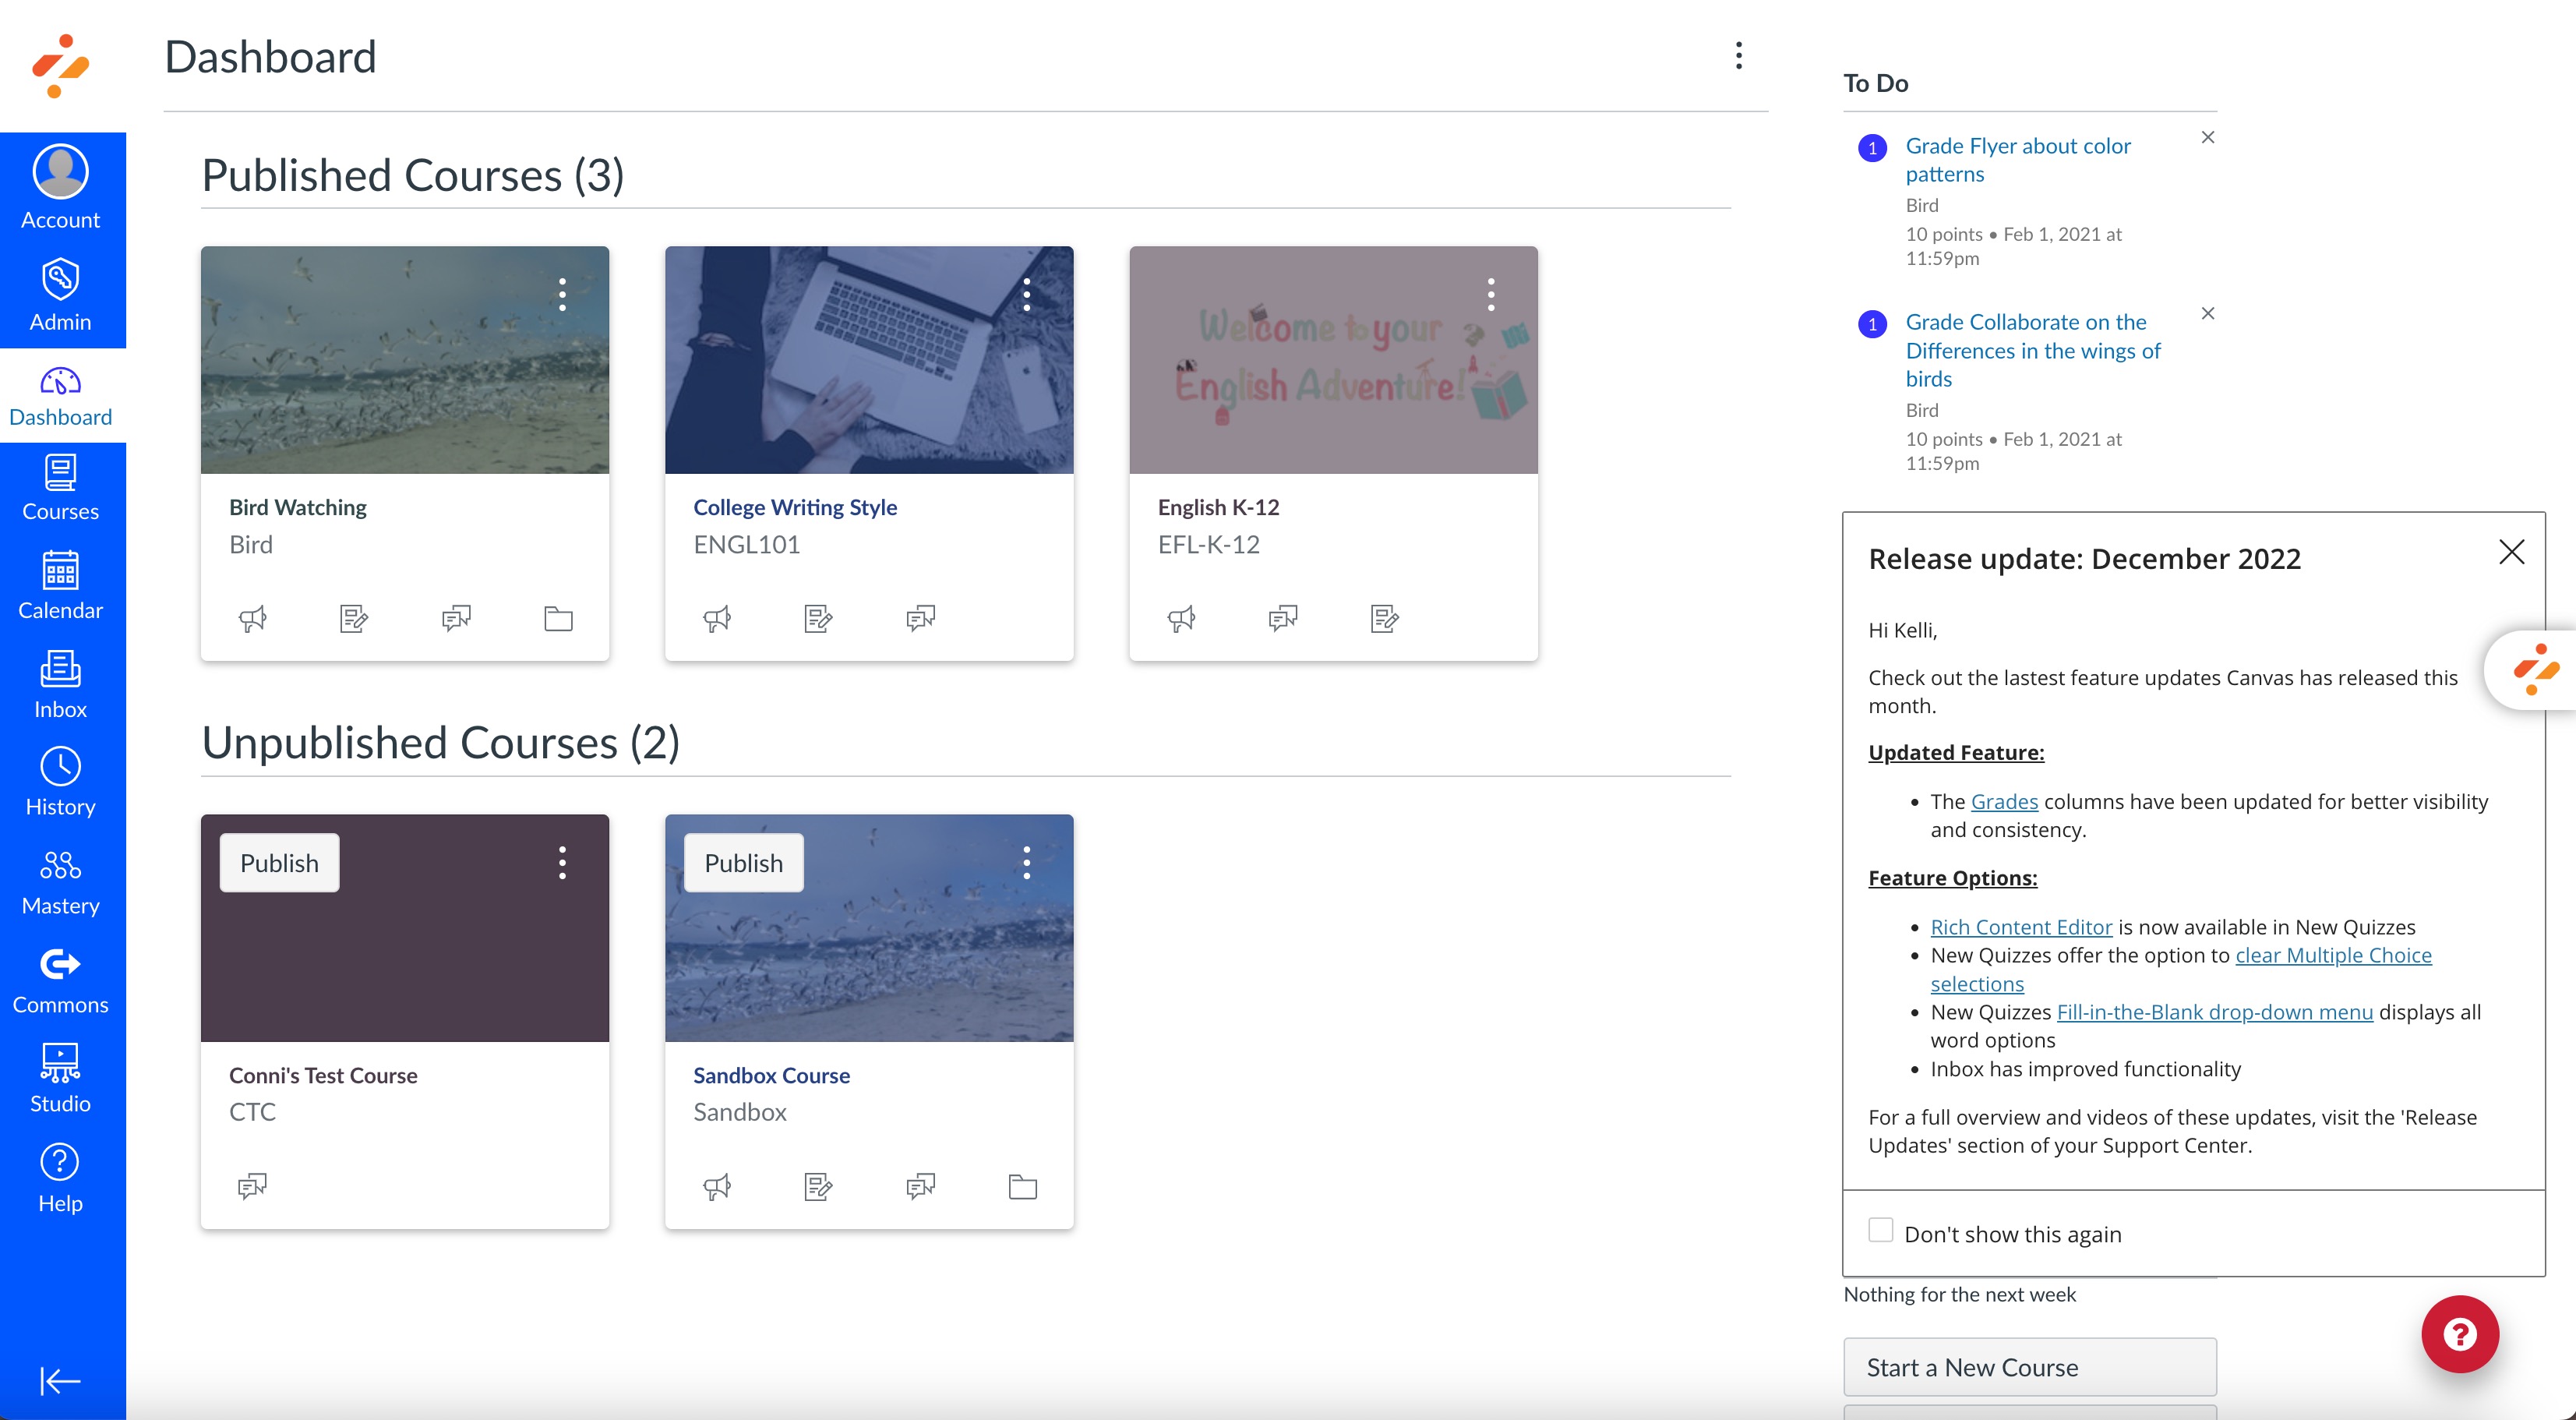The height and width of the screenshot is (1420, 2576).
Task: Publish Conni's Test Course
Action: (279, 862)
